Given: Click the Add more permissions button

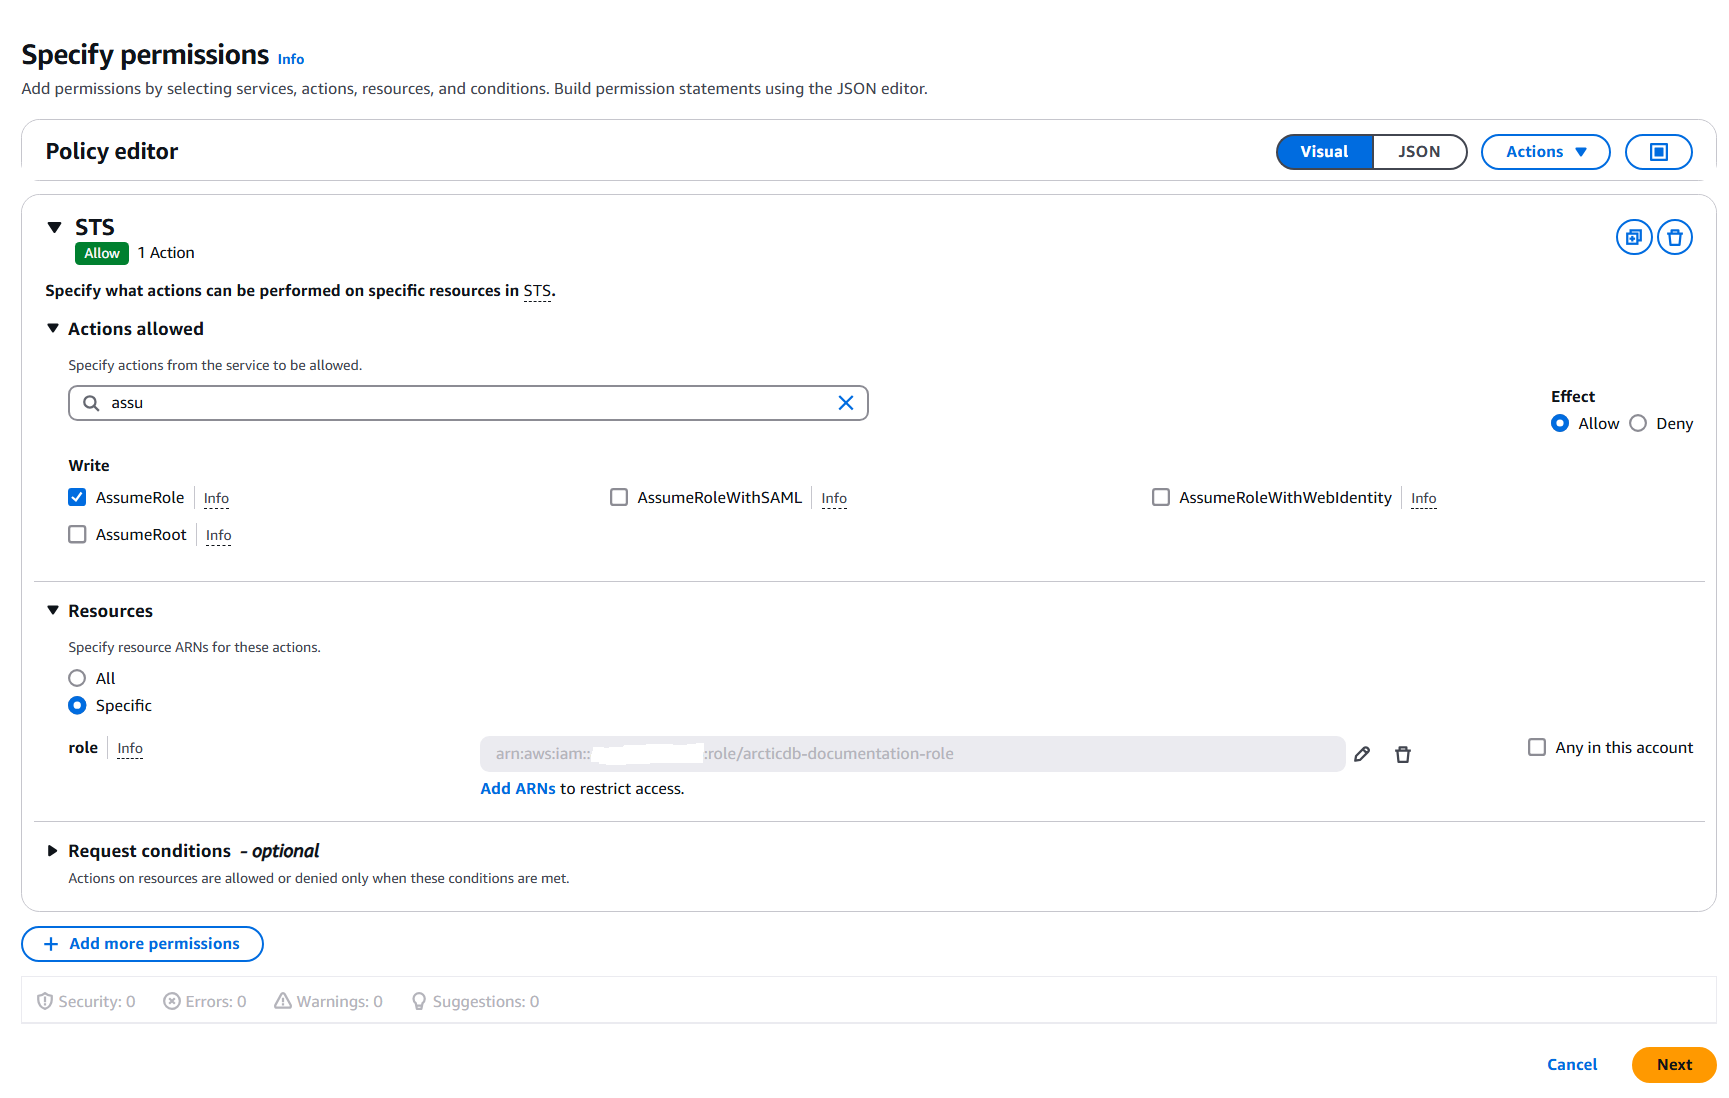Looking at the screenshot, I should click(x=142, y=944).
